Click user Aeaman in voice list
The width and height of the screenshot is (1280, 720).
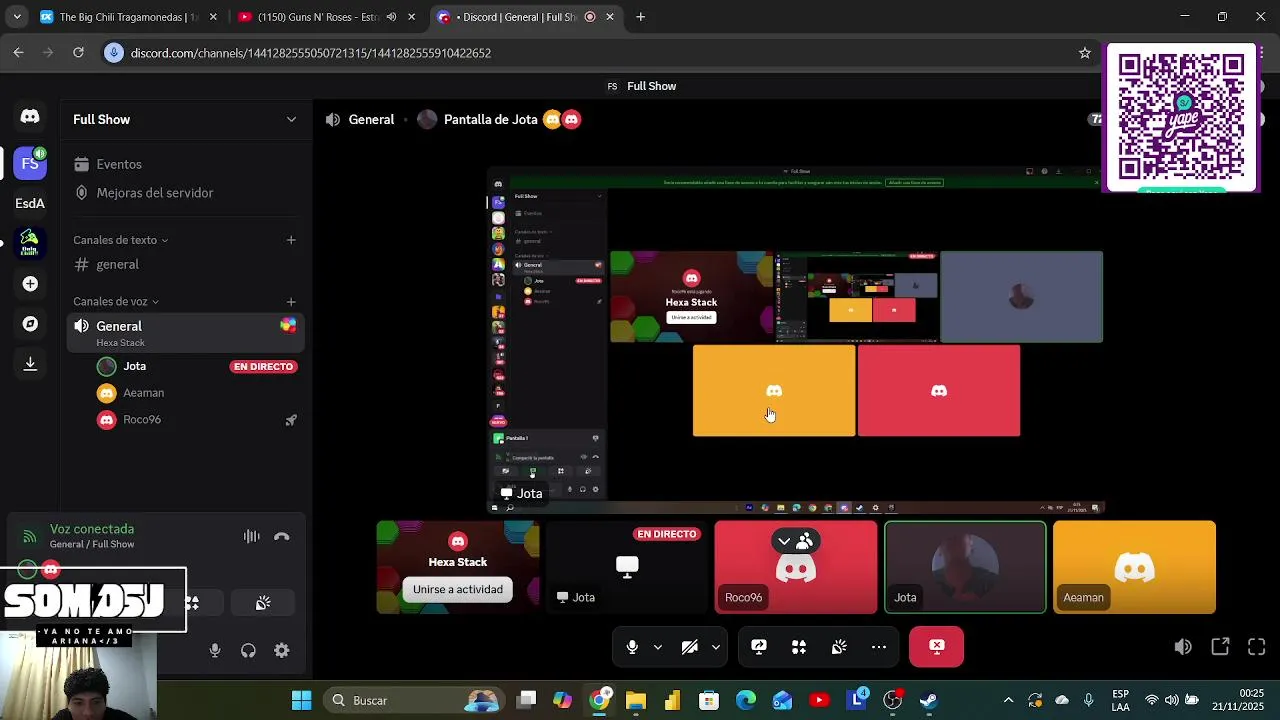tap(143, 393)
